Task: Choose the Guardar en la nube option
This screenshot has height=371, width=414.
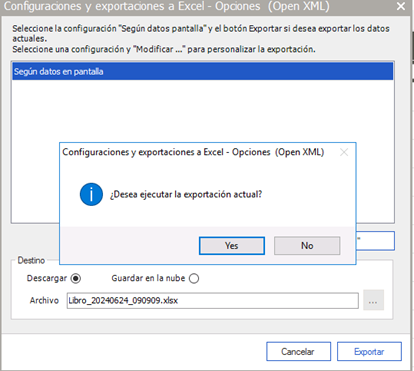Action: pyautogui.click(x=194, y=278)
